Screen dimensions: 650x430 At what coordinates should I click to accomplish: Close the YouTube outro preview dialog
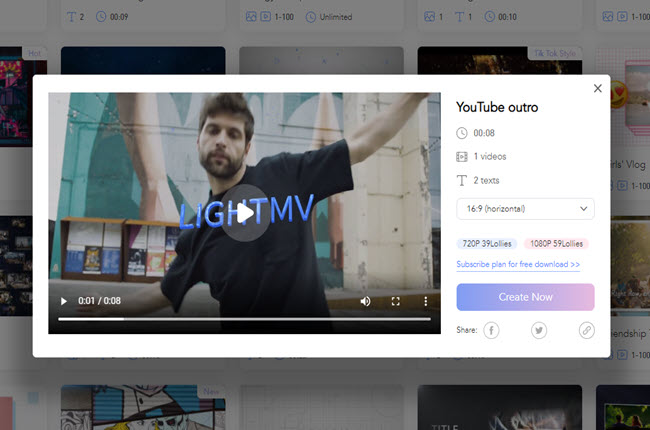[x=598, y=88]
